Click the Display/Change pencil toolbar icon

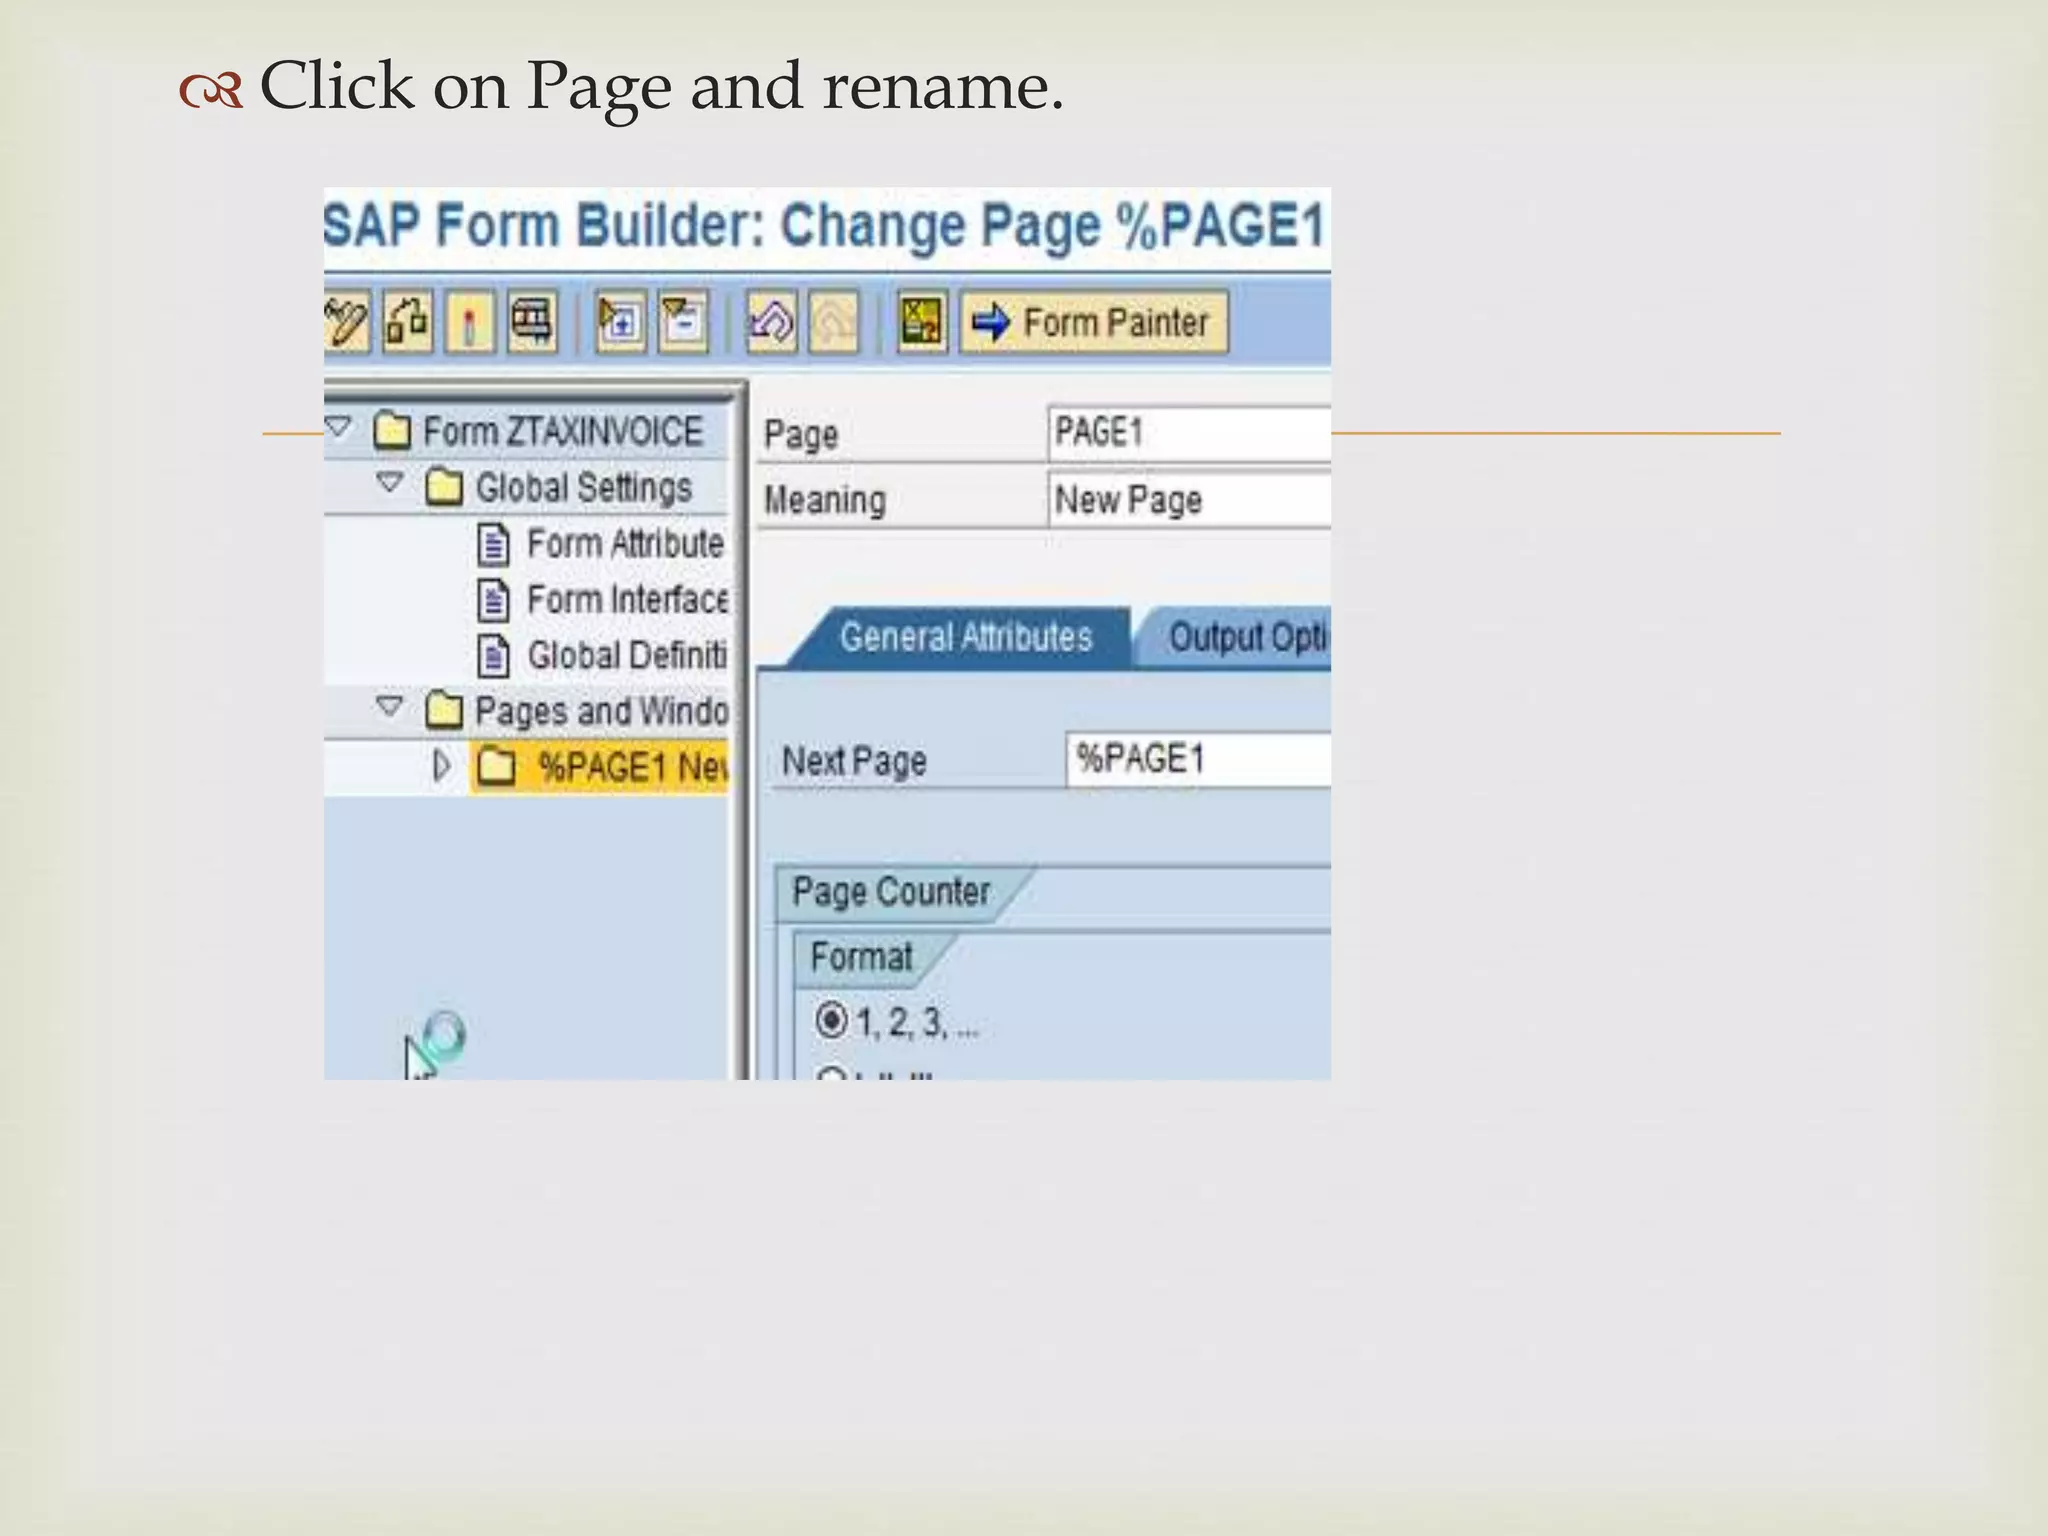pos(347,322)
